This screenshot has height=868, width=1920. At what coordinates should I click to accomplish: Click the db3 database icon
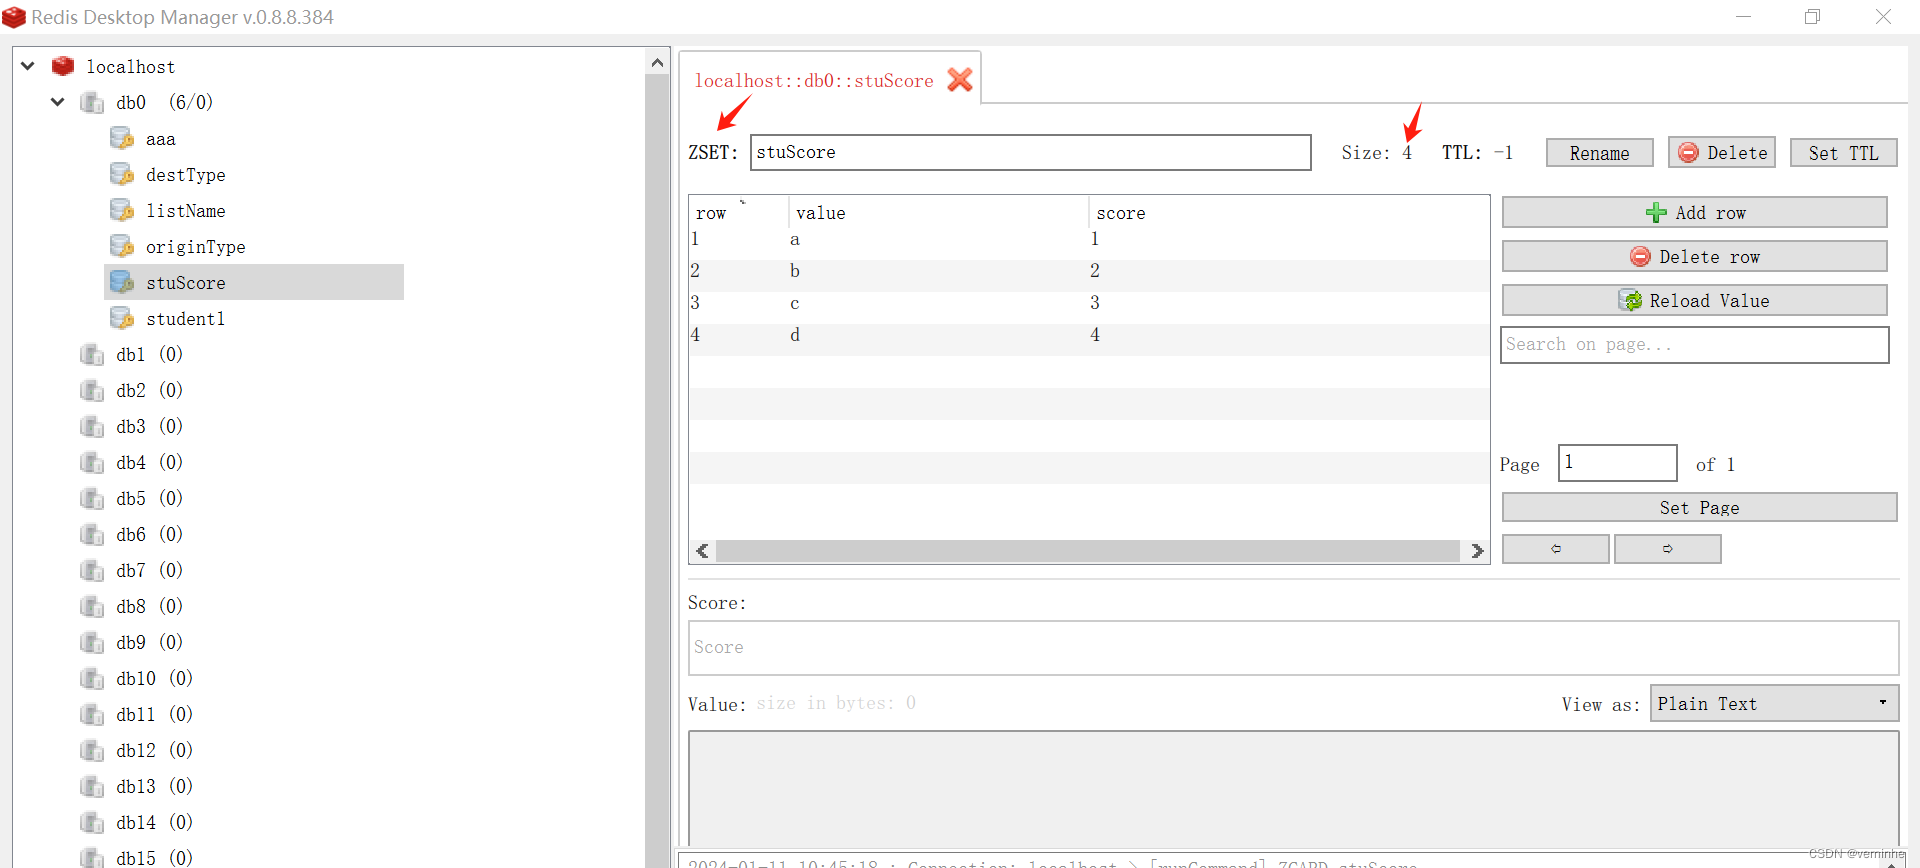pyautogui.click(x=92, y=426)
